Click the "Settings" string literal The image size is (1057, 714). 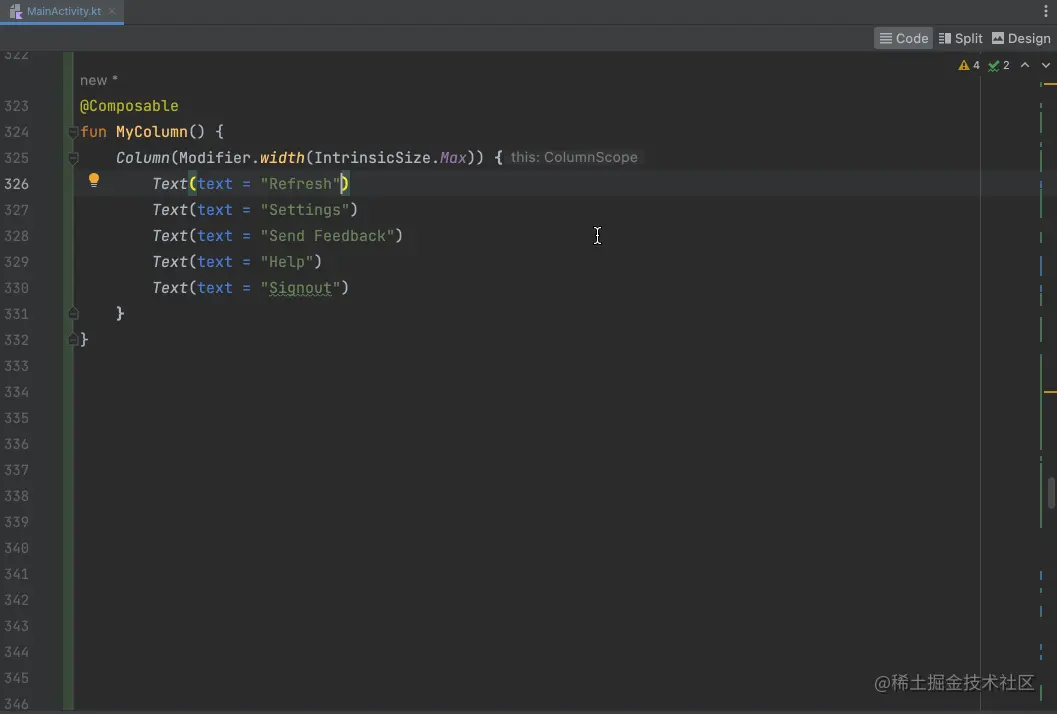click(305, 210)
